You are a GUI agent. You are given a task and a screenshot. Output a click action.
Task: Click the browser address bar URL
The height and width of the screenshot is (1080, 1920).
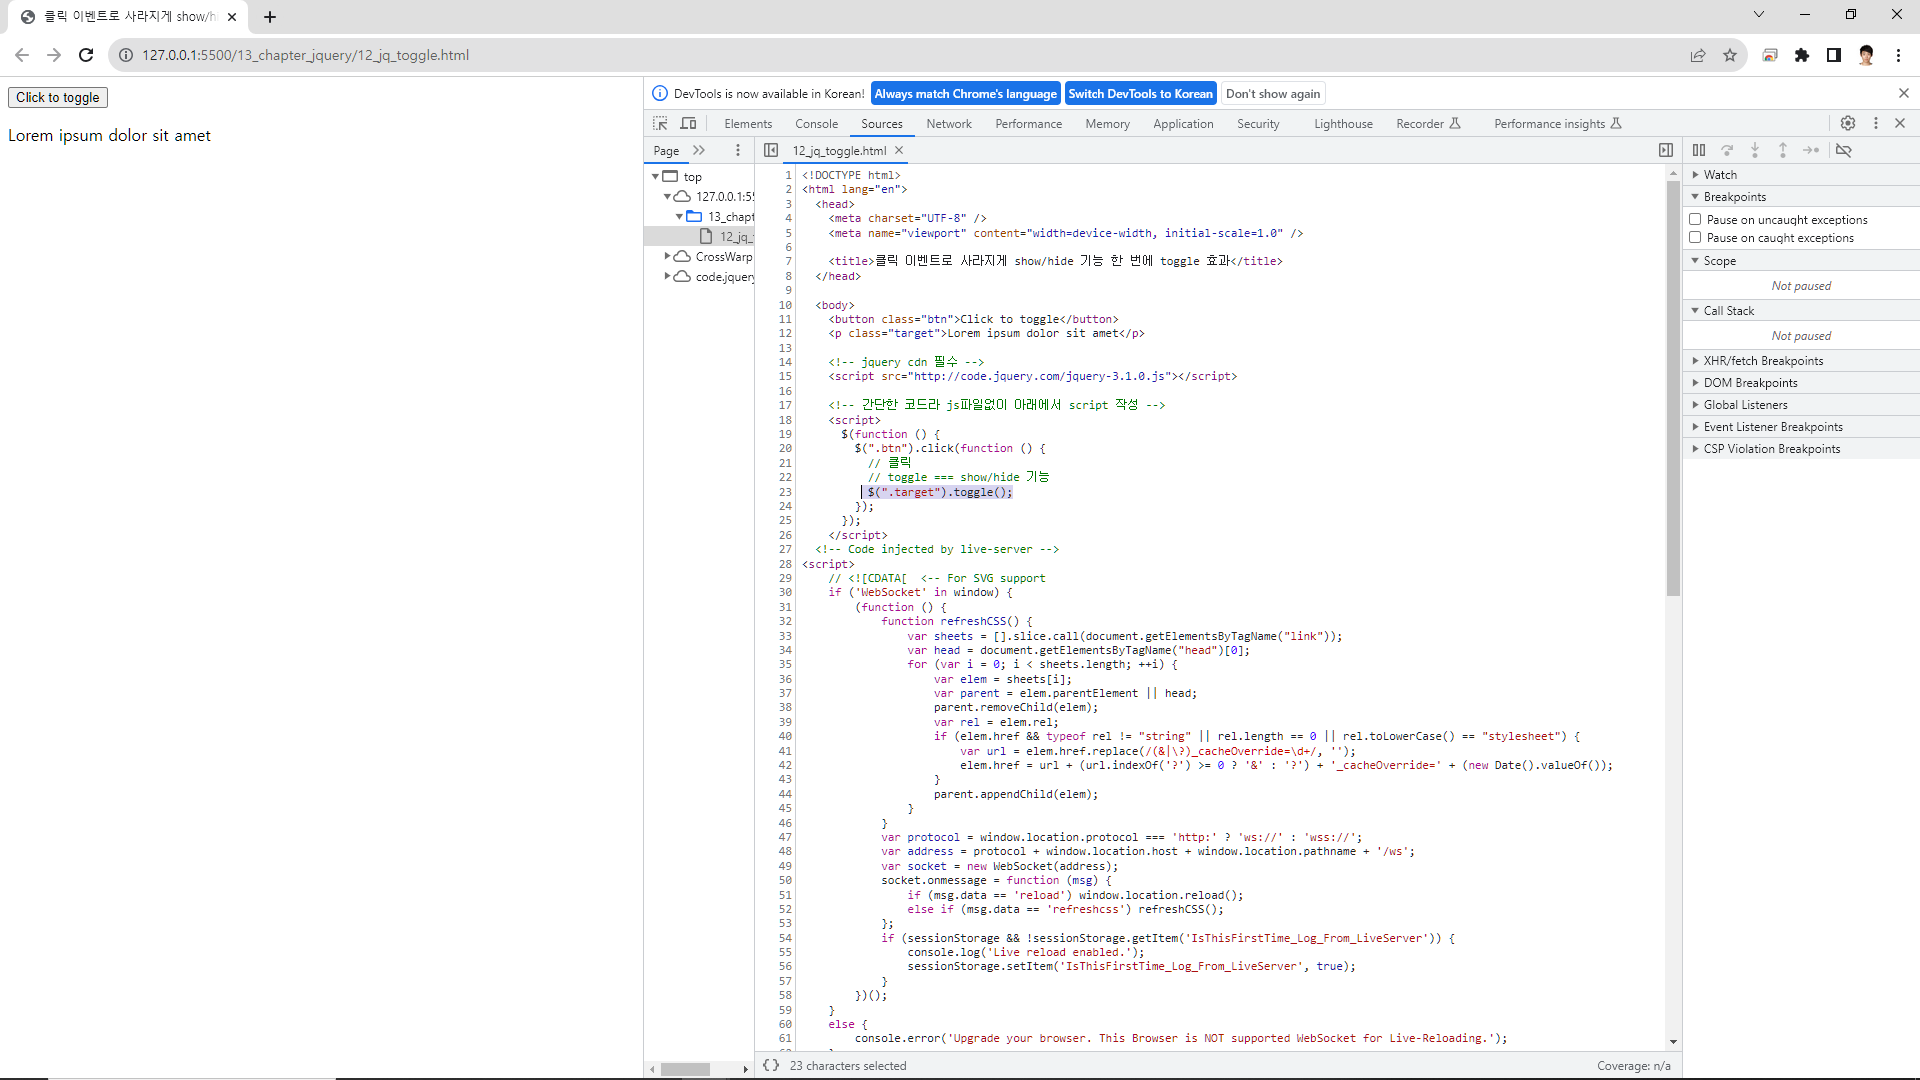[x=305, y=55]
